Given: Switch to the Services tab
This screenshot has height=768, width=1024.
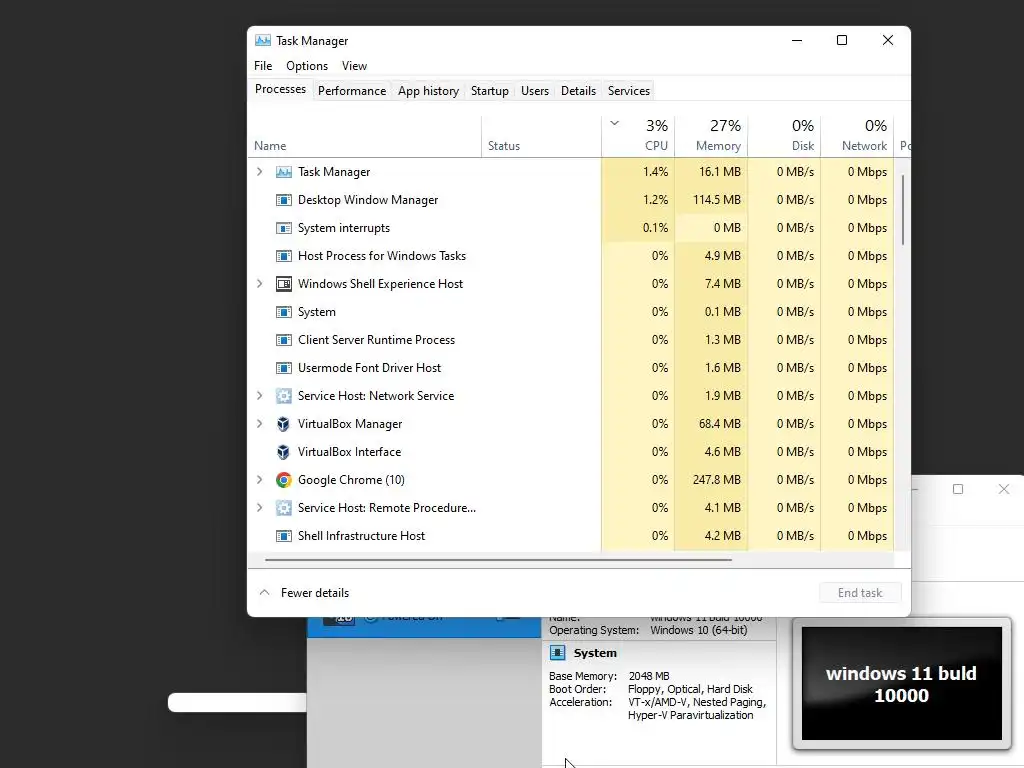Looking at the screenshot, I should (629, 91).
